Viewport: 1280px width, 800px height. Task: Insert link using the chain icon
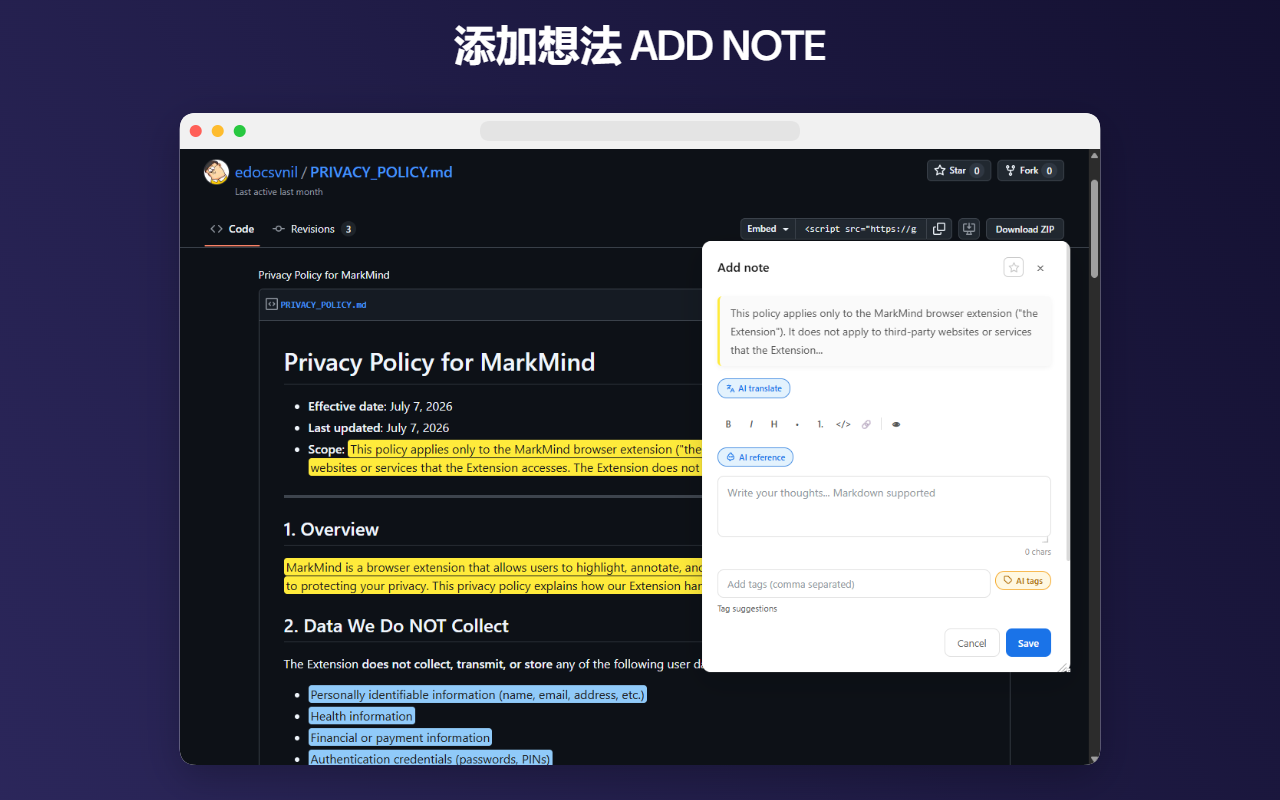[x=866, y=424]
